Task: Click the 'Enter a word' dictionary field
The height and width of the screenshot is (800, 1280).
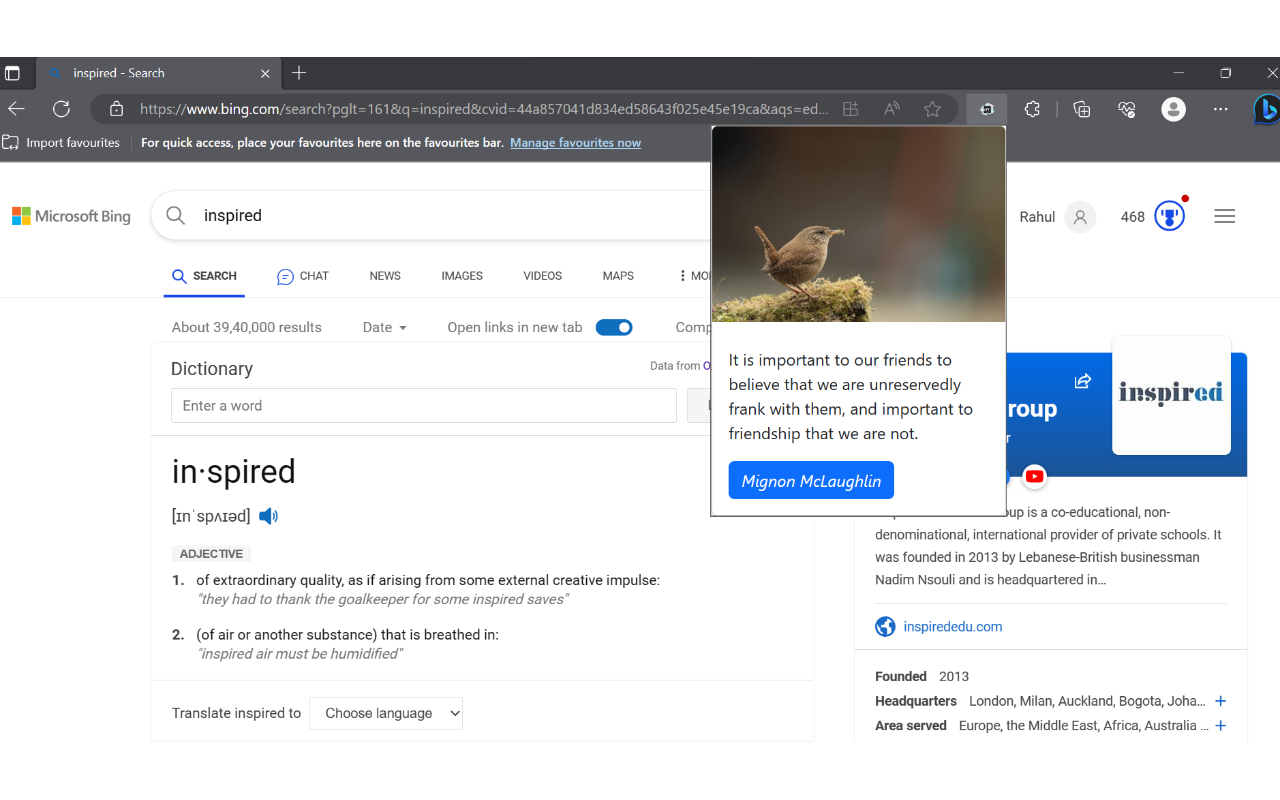Action: click(424, 406)
